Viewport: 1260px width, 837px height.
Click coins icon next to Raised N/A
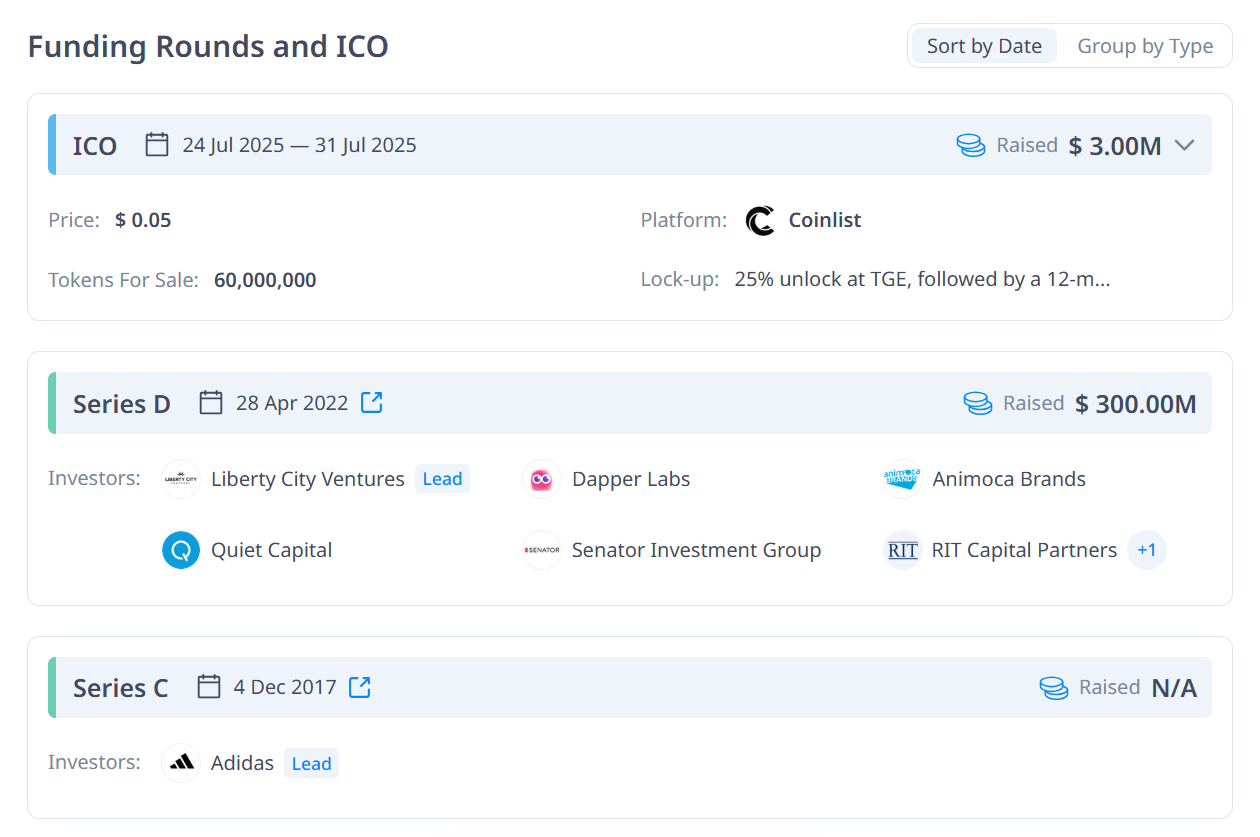point(1054,687)
